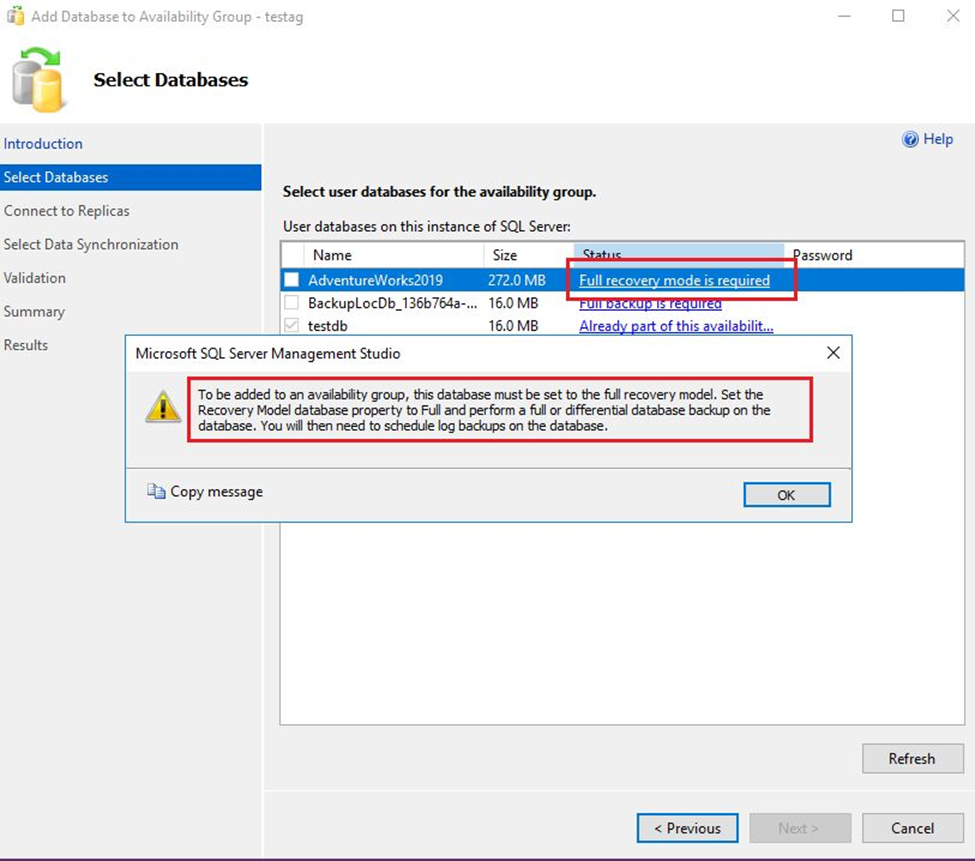Refresh the user databases list
The image size is (975, 861).
pyautogui.click(x=911, y=759)
